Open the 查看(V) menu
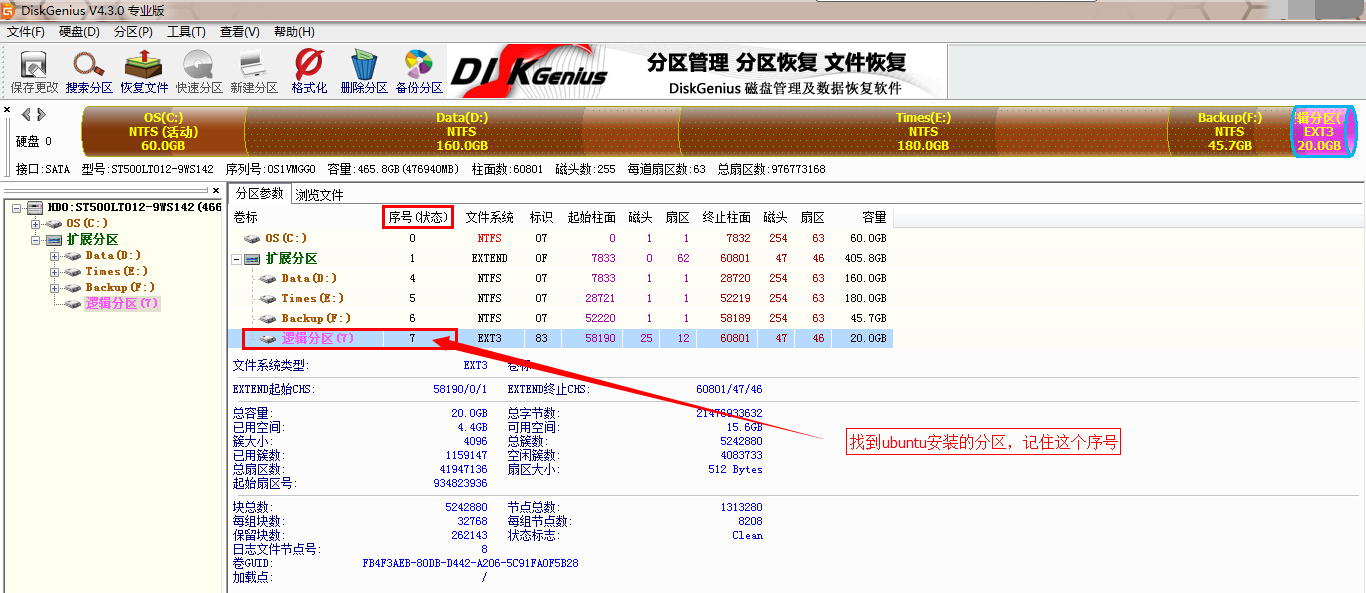The height and width of the screenshot is (593, 1366). [x=240, y=32]
